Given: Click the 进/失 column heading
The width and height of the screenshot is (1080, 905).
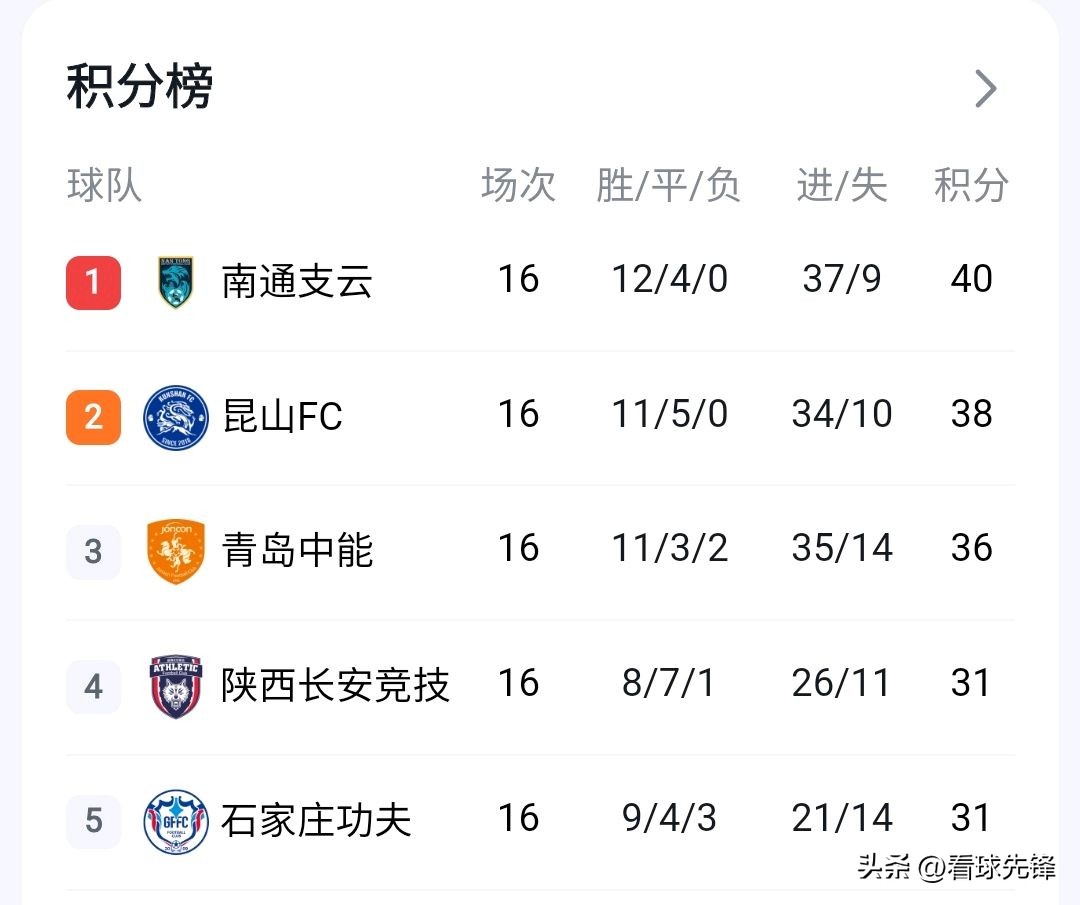Looking at the screenshot, I should coord(840,186).
